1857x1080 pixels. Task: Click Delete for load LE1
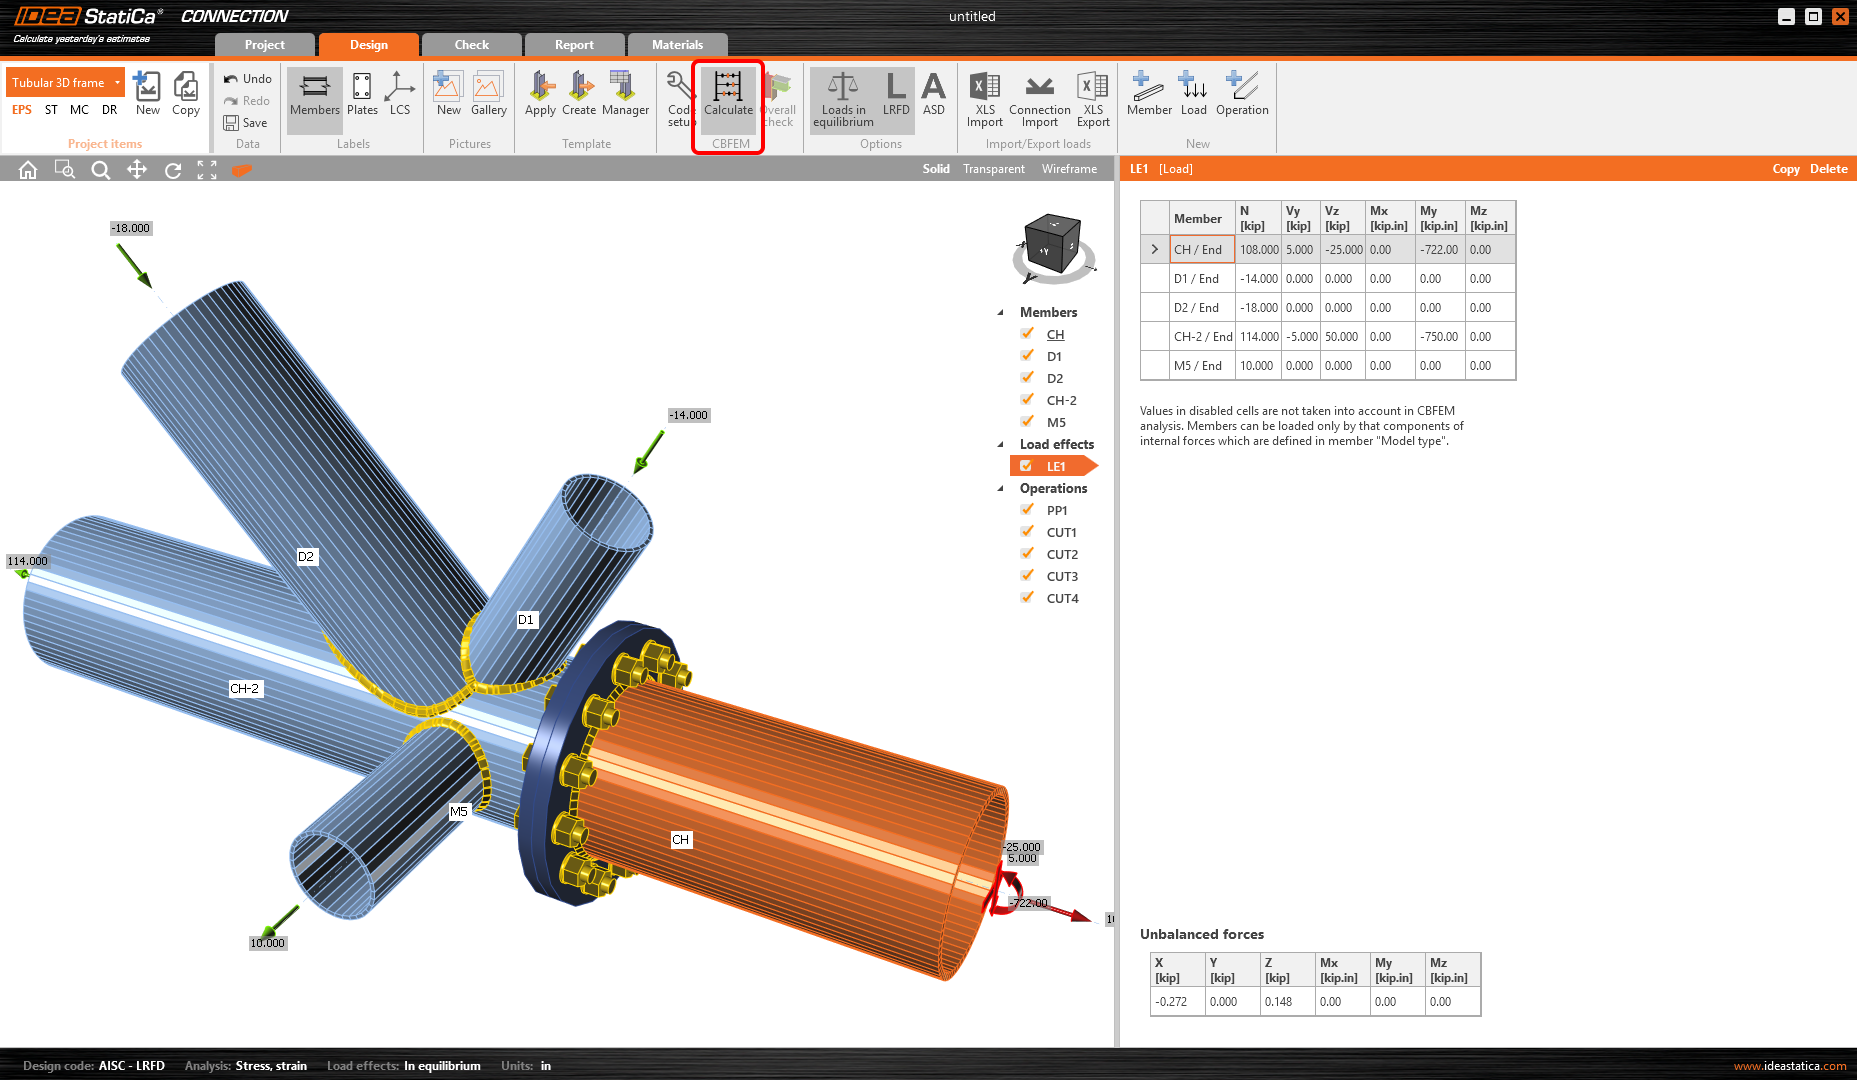point(1828,169)
